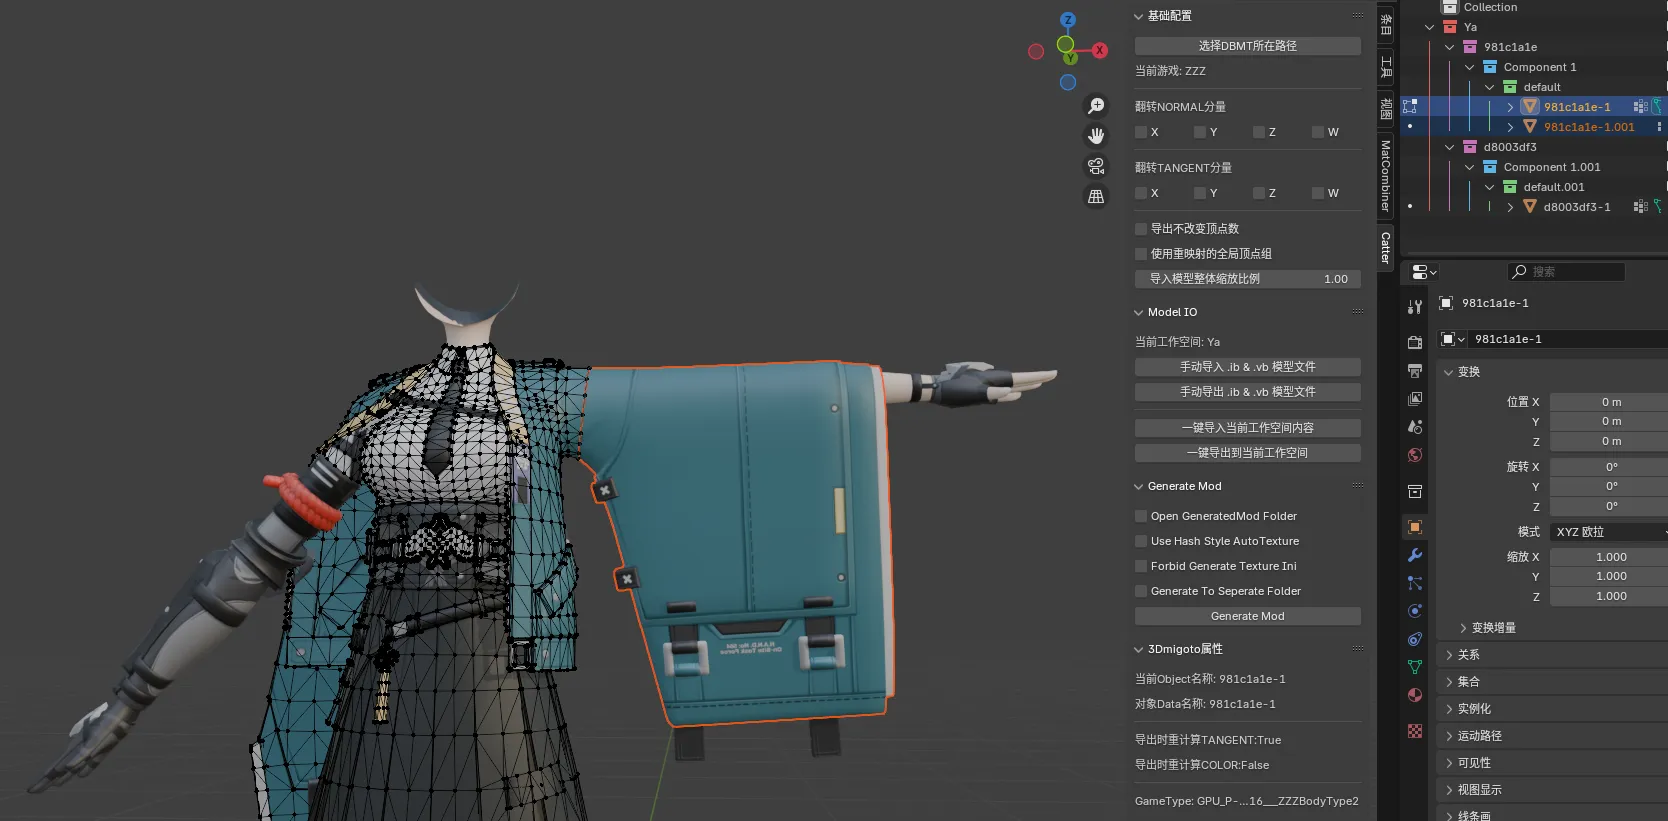The height and width of the screenshot is (821, 1668).
Task: Check Generate To Seperate Folder option
Action: tap(1141, 591)
